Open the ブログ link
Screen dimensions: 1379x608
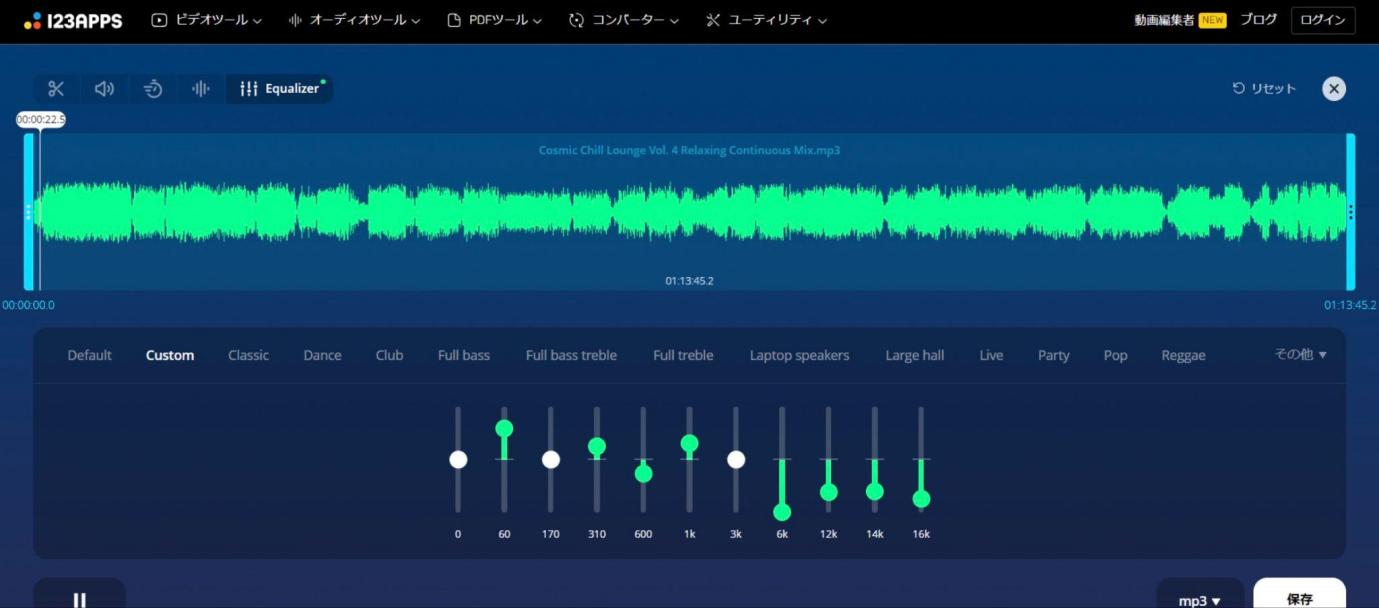coord(1258,20)
